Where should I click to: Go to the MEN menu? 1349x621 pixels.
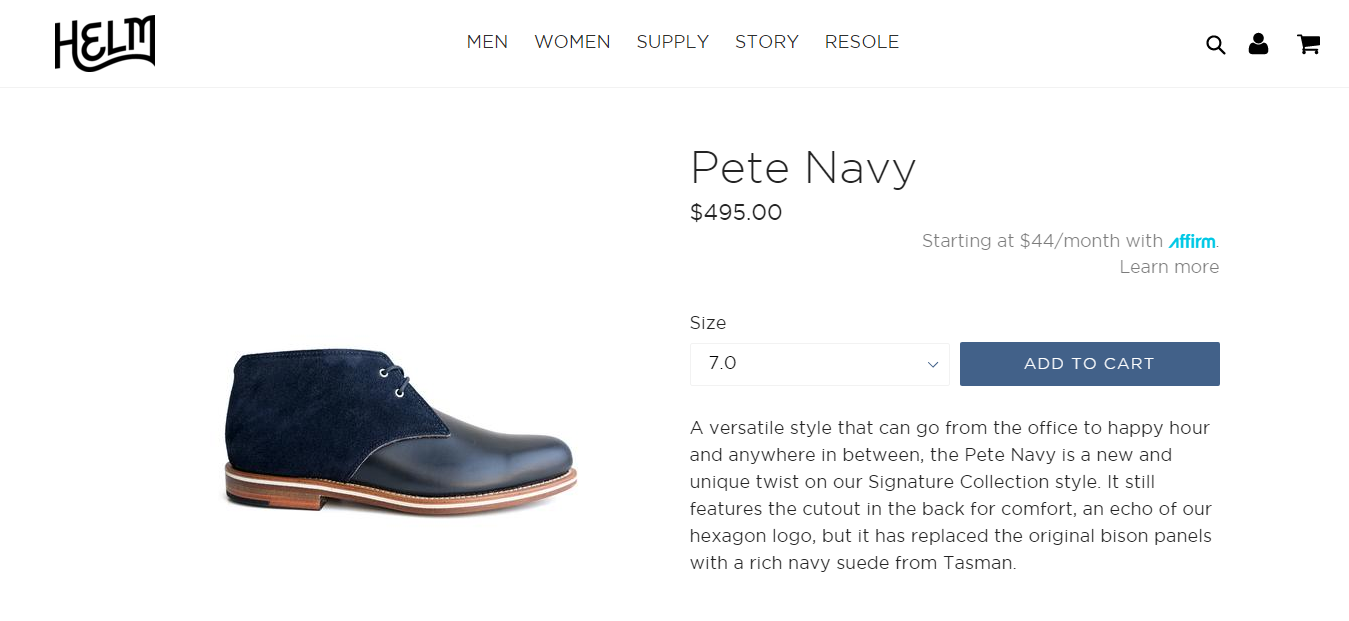coord(487,42)
